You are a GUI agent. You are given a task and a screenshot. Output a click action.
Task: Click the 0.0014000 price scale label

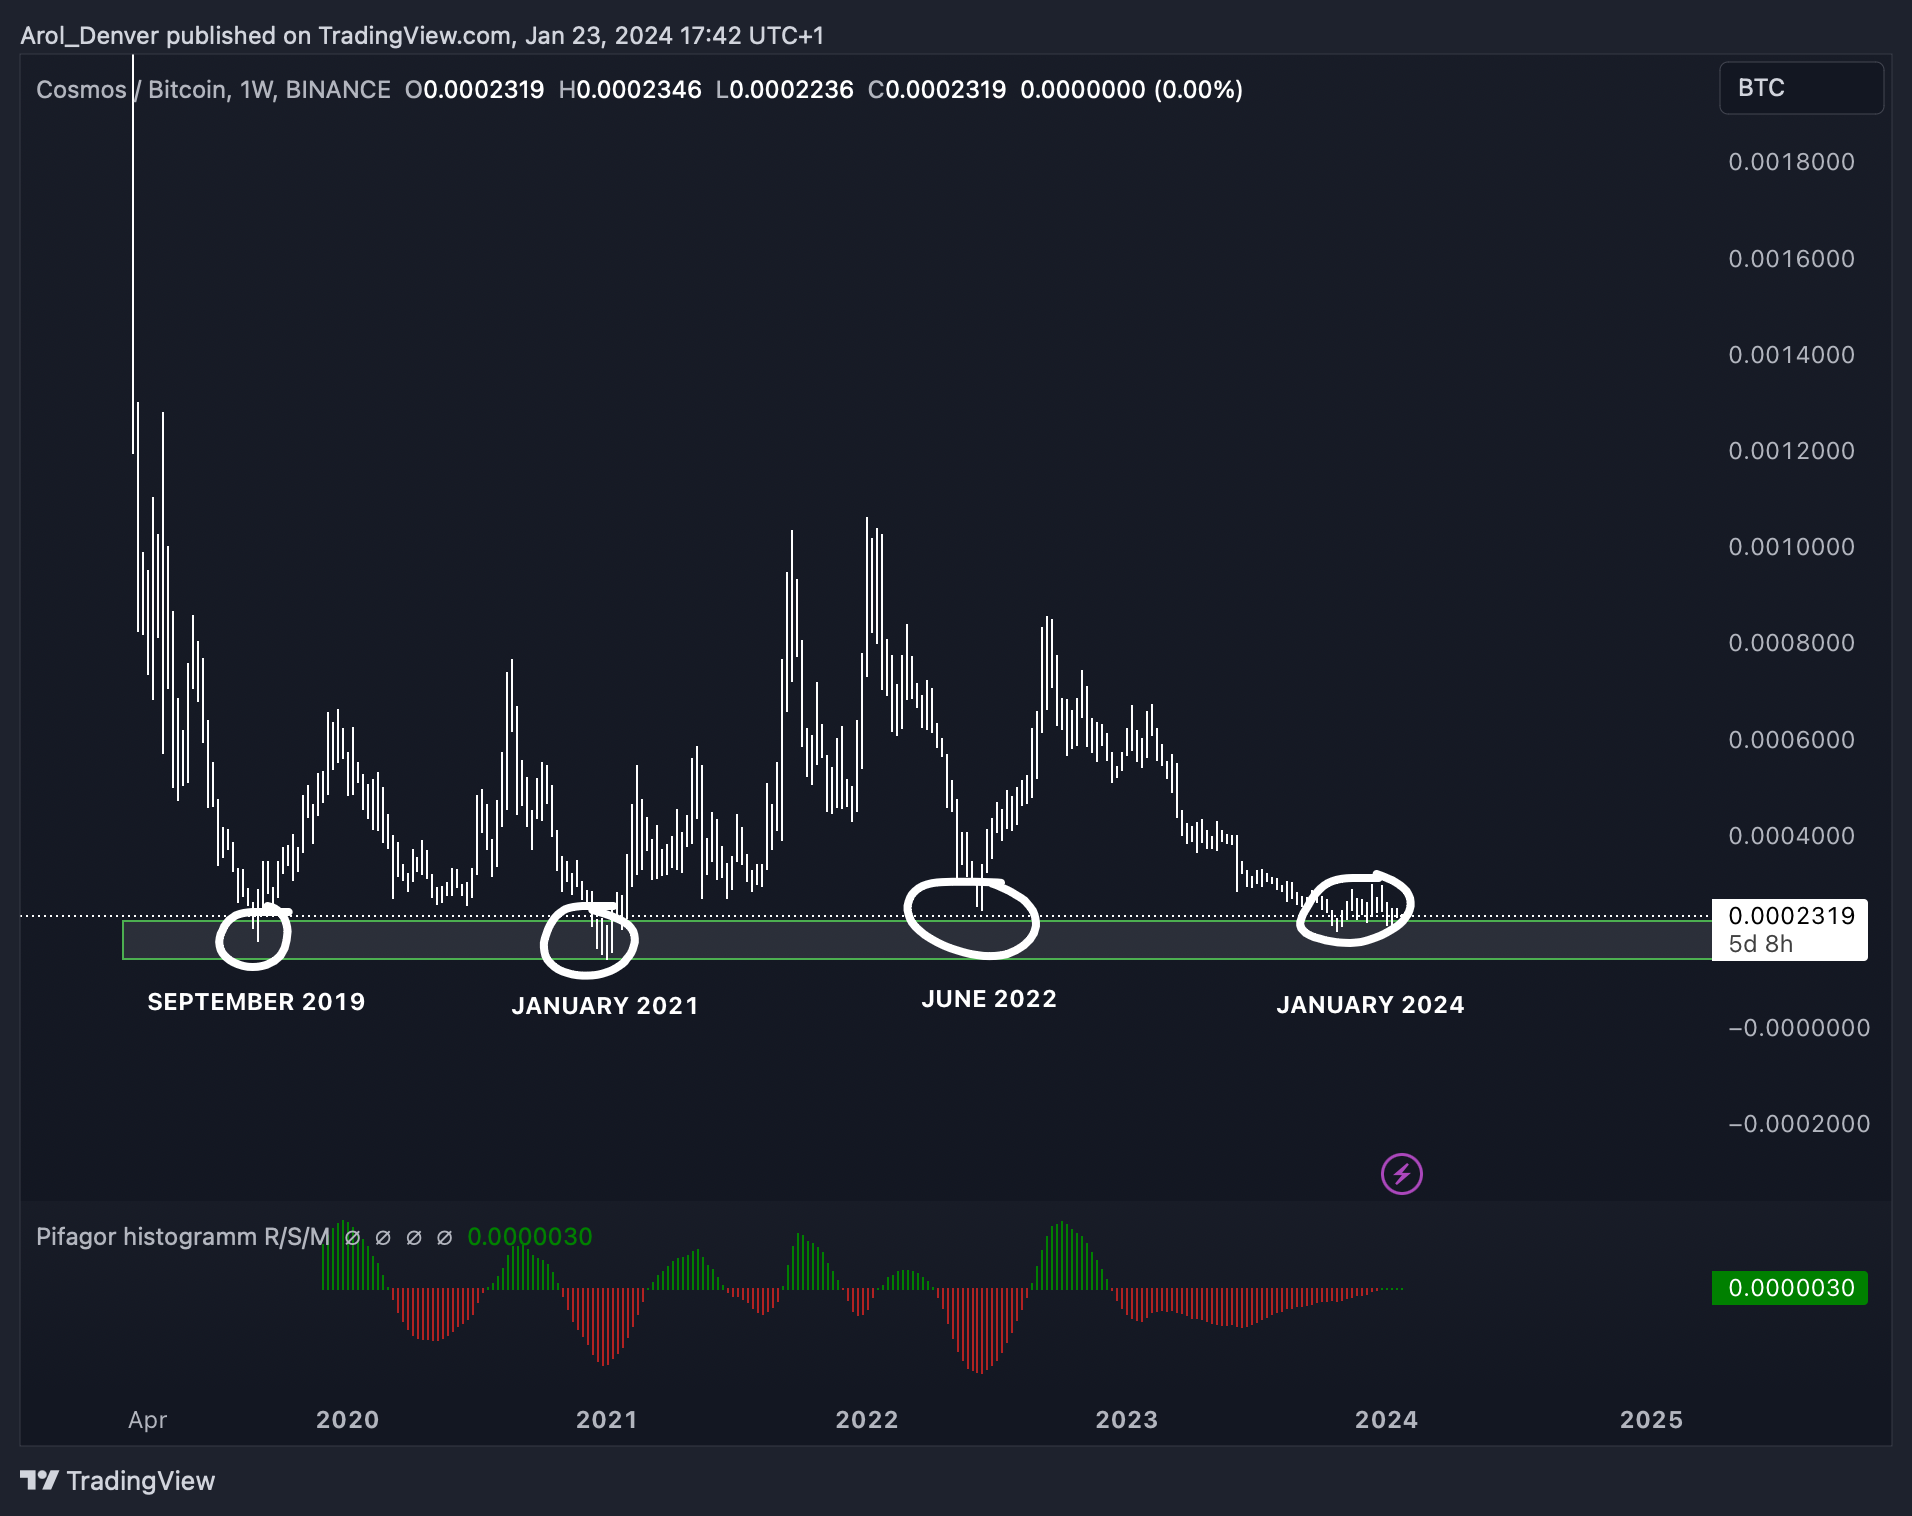[x=1791, y=355]
